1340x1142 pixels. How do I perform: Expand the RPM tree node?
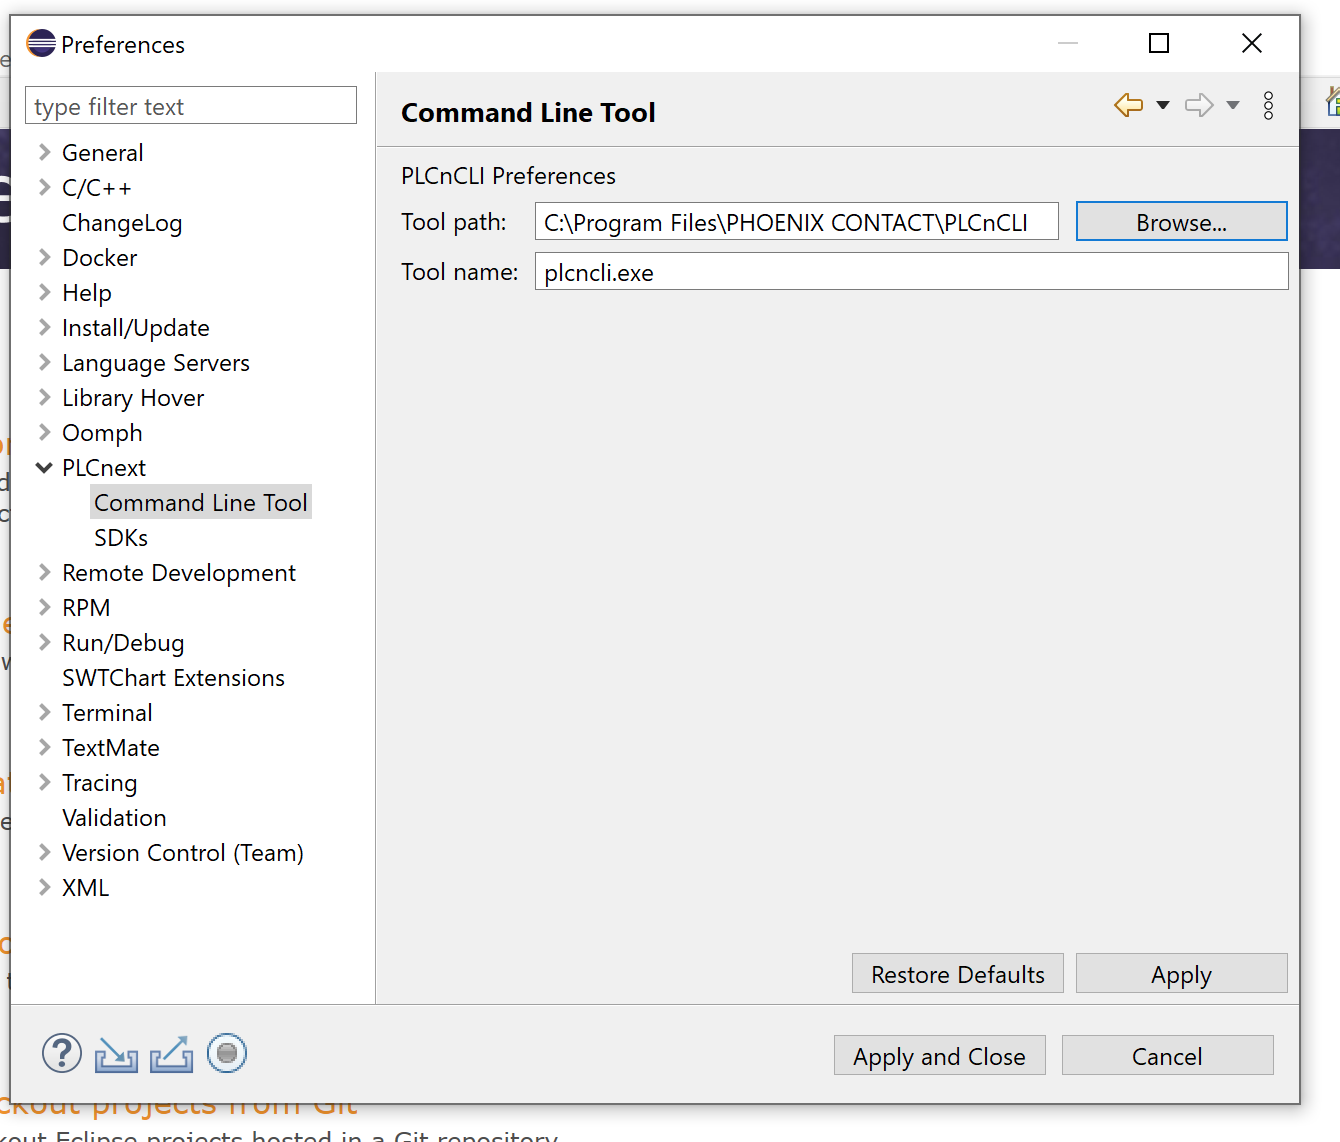(44, 607)
